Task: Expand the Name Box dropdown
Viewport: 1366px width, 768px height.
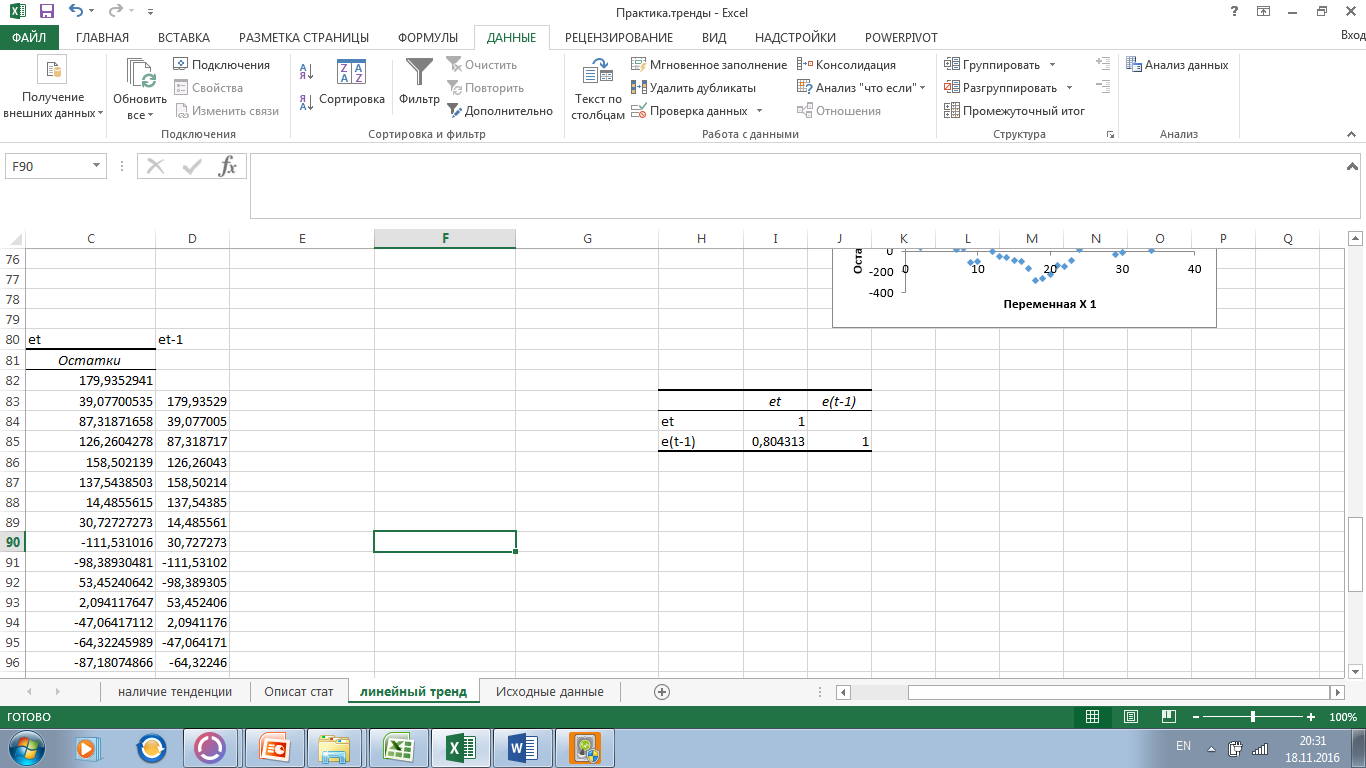Action: (97, 166)
